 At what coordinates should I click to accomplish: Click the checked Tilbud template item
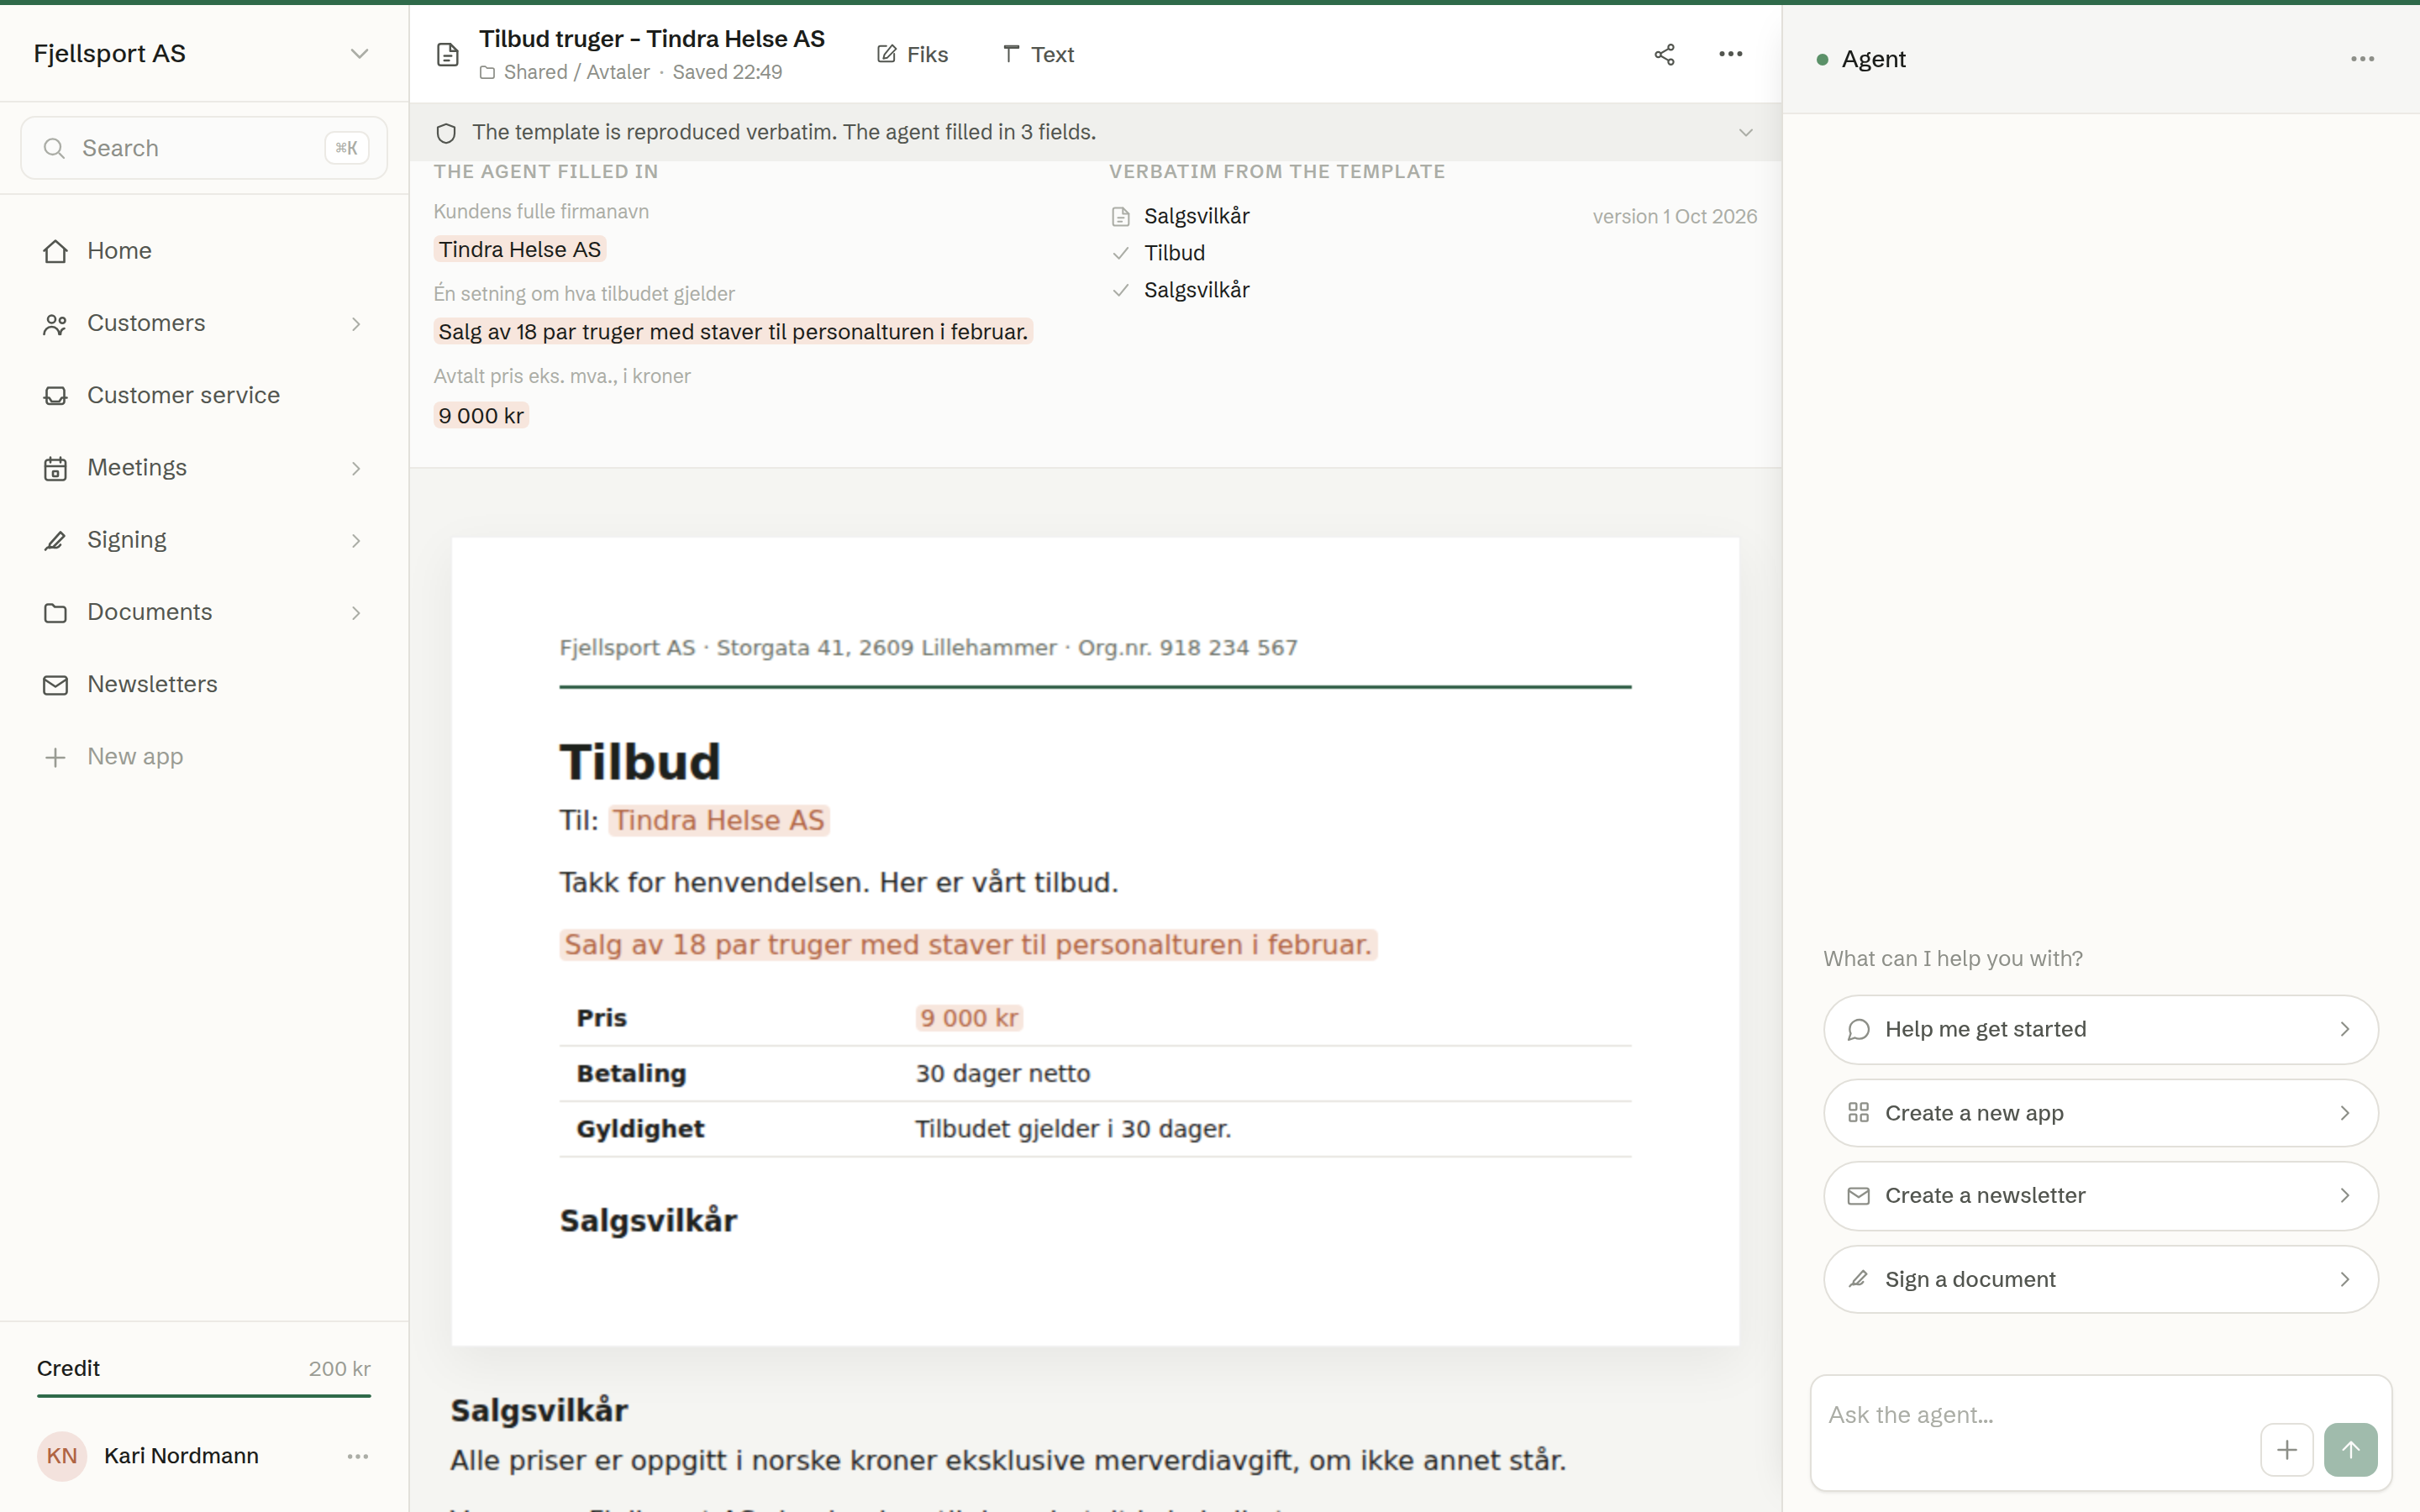pos(1174,253)
